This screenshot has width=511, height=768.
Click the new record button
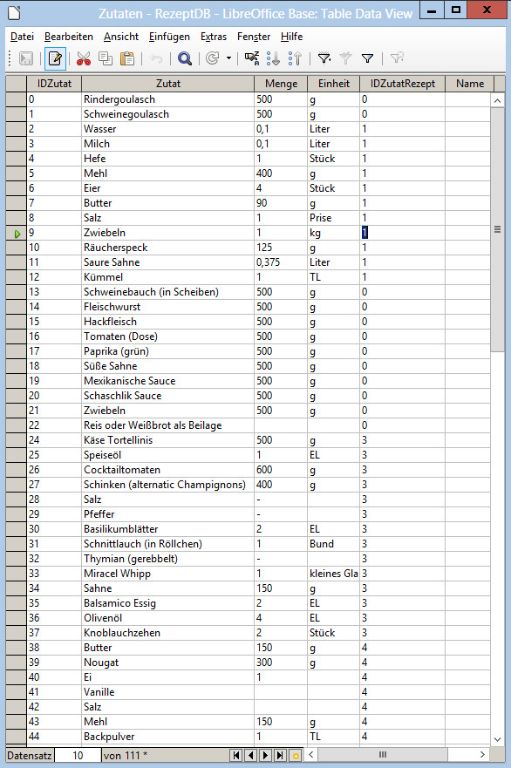point(295,755)
